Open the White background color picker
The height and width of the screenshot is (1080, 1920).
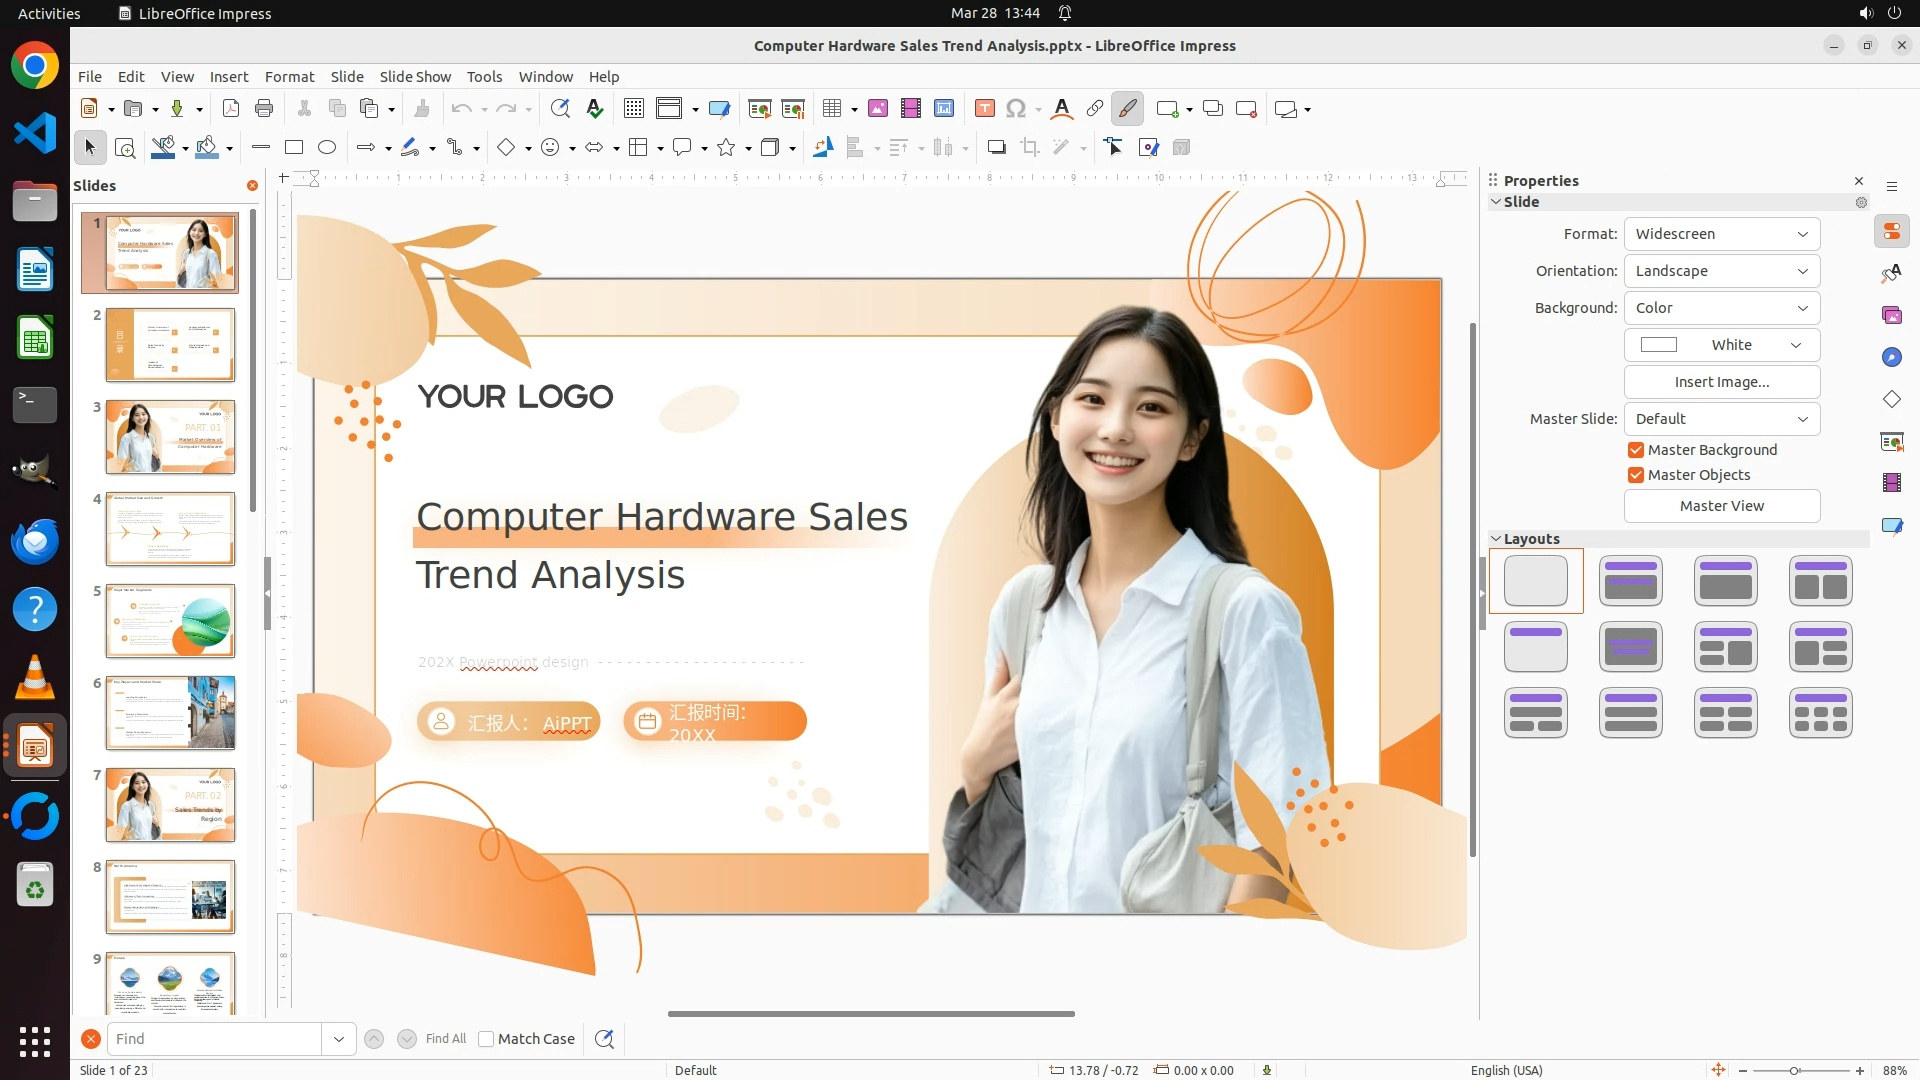coord(1721,345)
